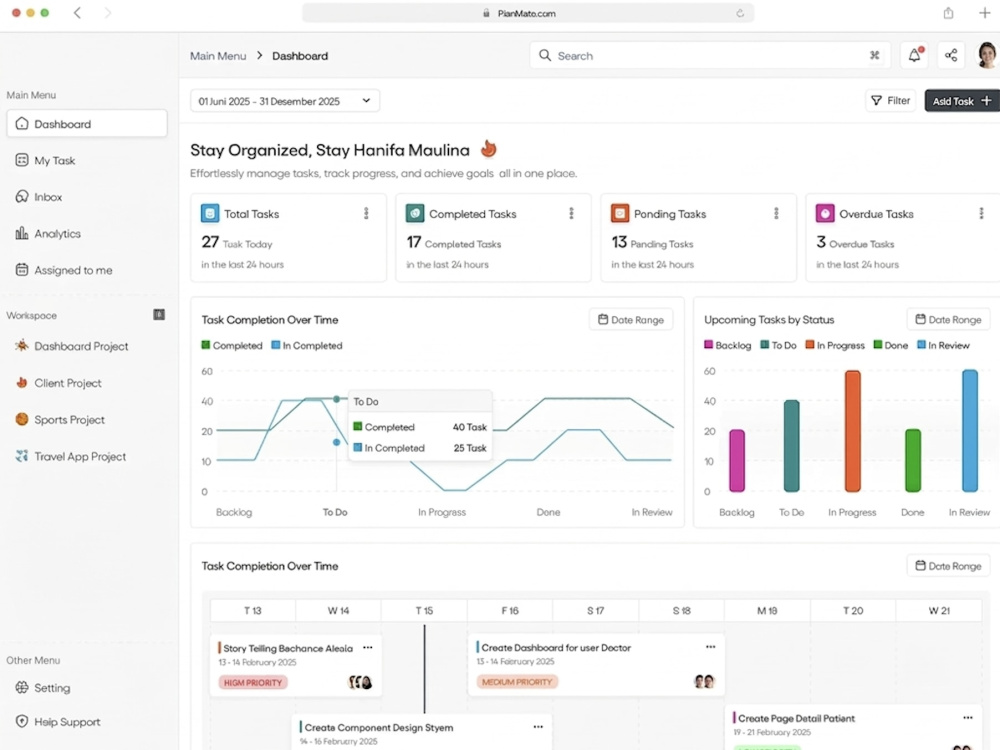
Task: Open the date range dropdown 01 Juni 2025
Action: coord(285,101)
